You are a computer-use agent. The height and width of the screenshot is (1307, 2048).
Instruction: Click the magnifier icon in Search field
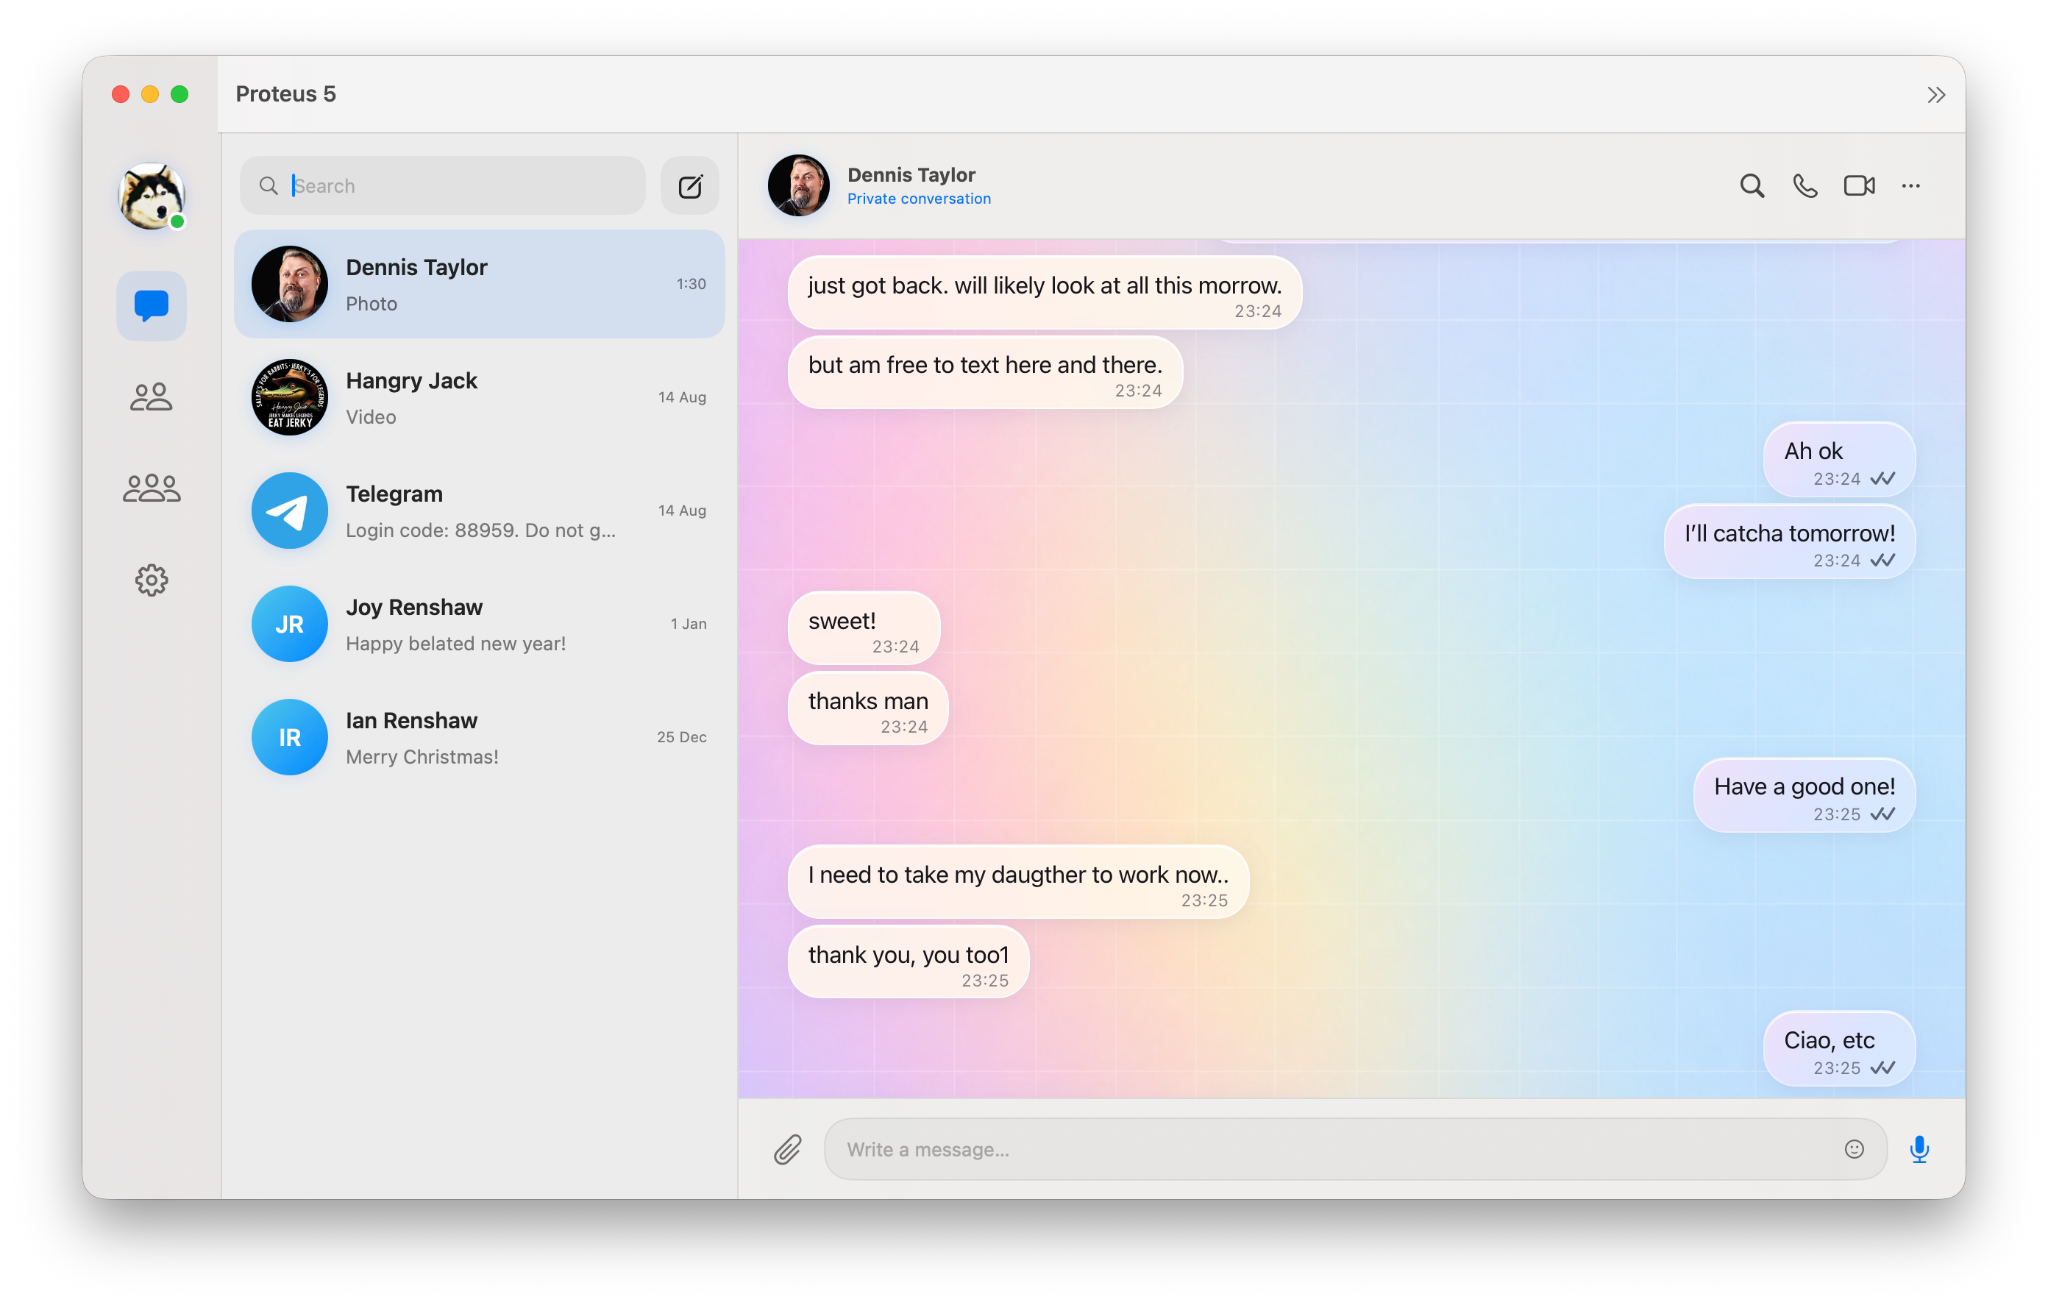(268, 186)
